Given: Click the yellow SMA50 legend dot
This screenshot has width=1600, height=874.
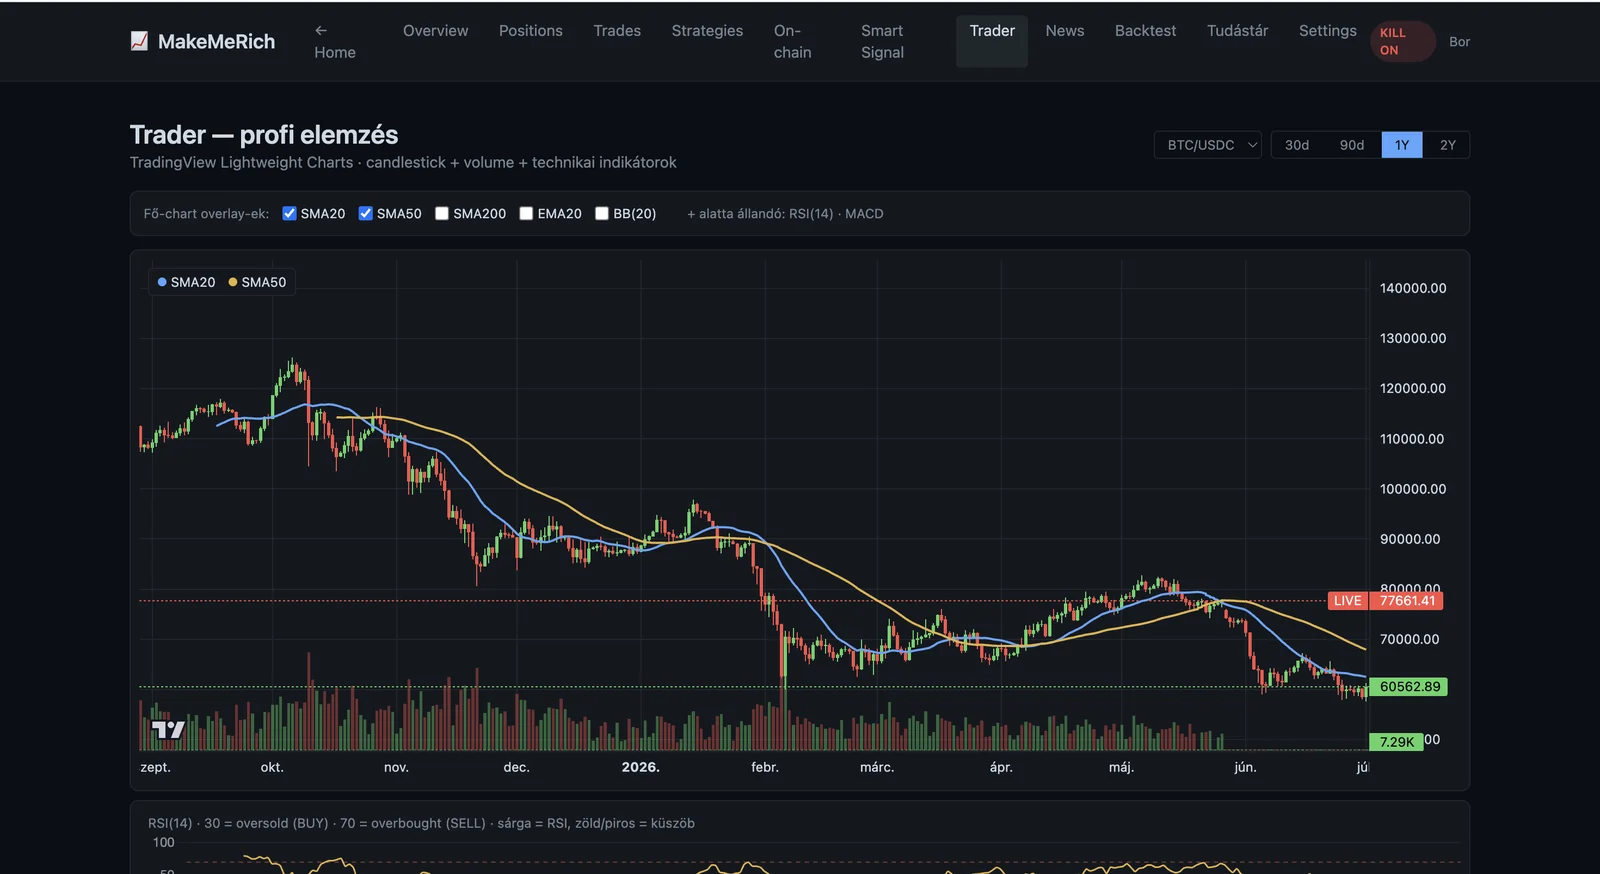Looking at the screenshot, I should [x=233, y=282].
